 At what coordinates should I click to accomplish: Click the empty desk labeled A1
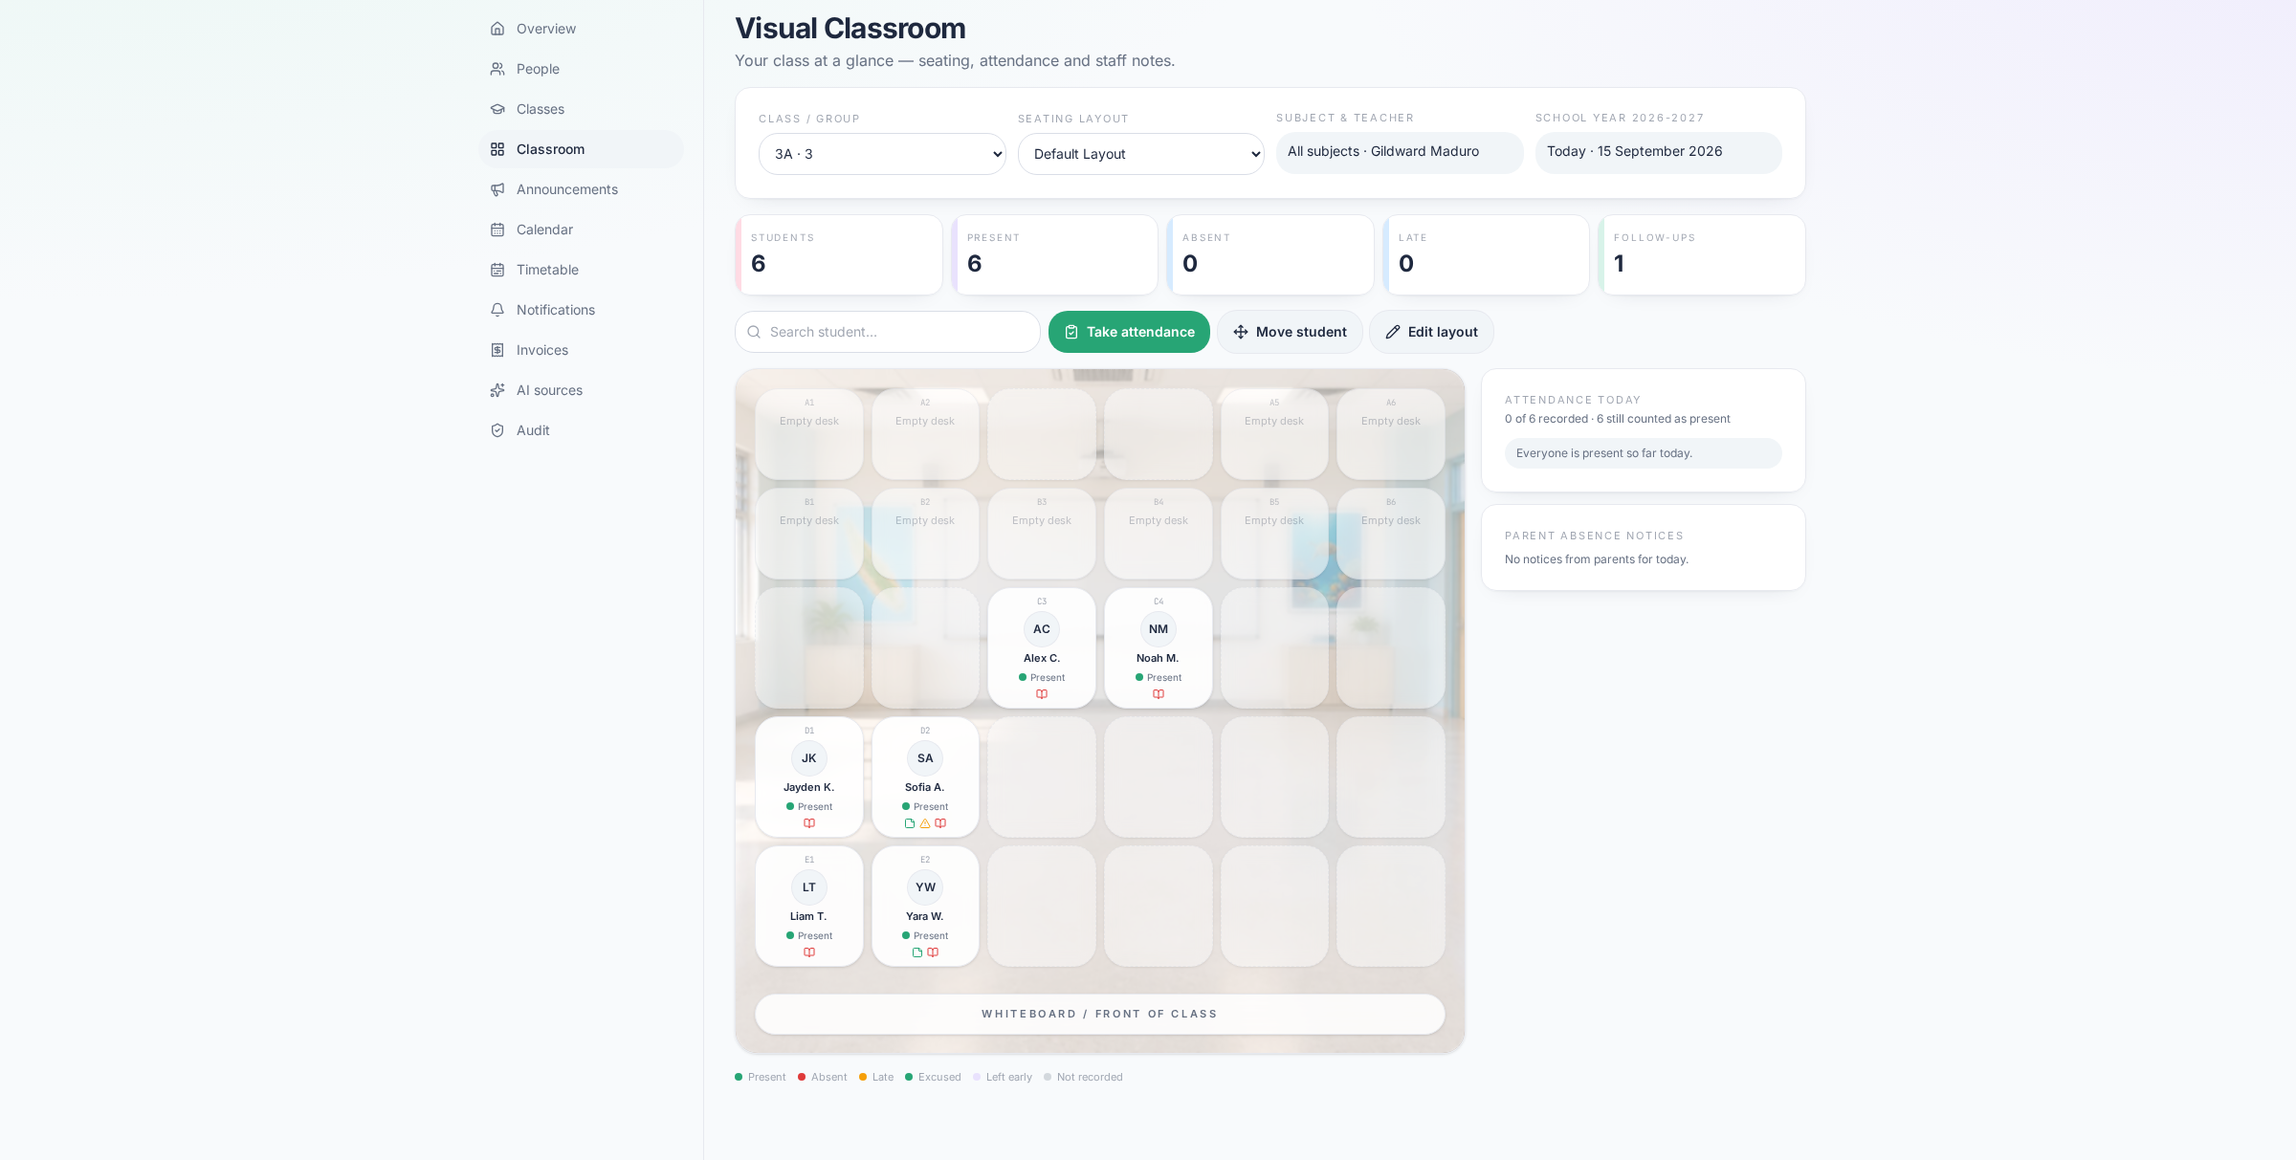pyautogui.click(x=809, y=434)
